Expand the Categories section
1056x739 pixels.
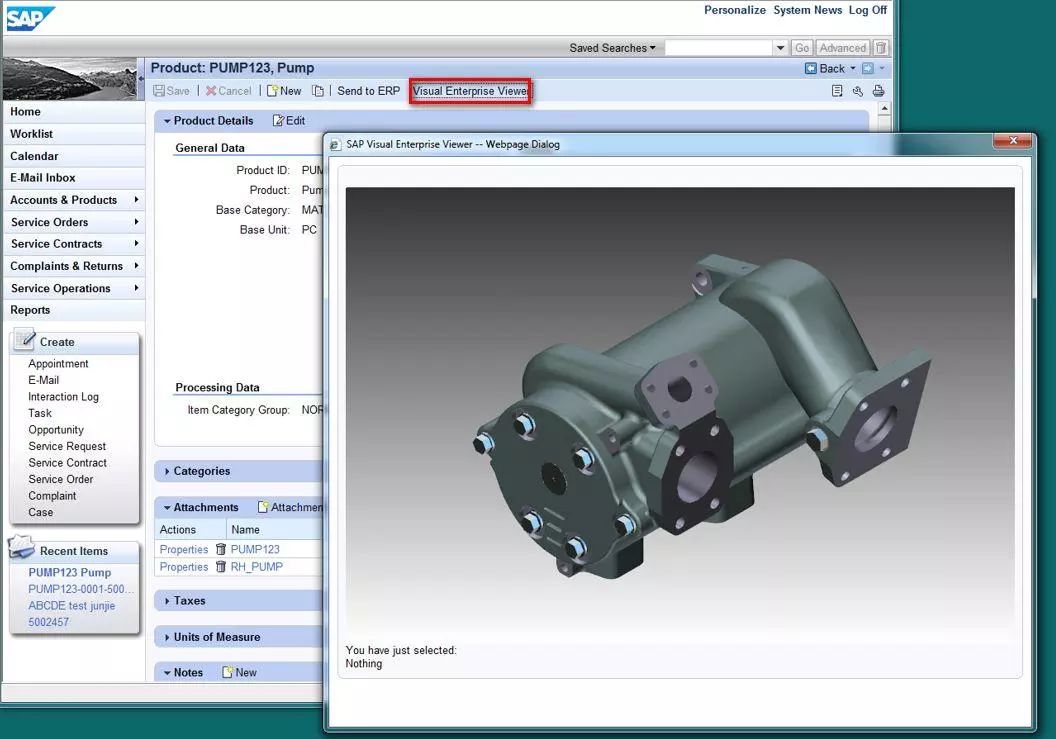pos(167,472)
